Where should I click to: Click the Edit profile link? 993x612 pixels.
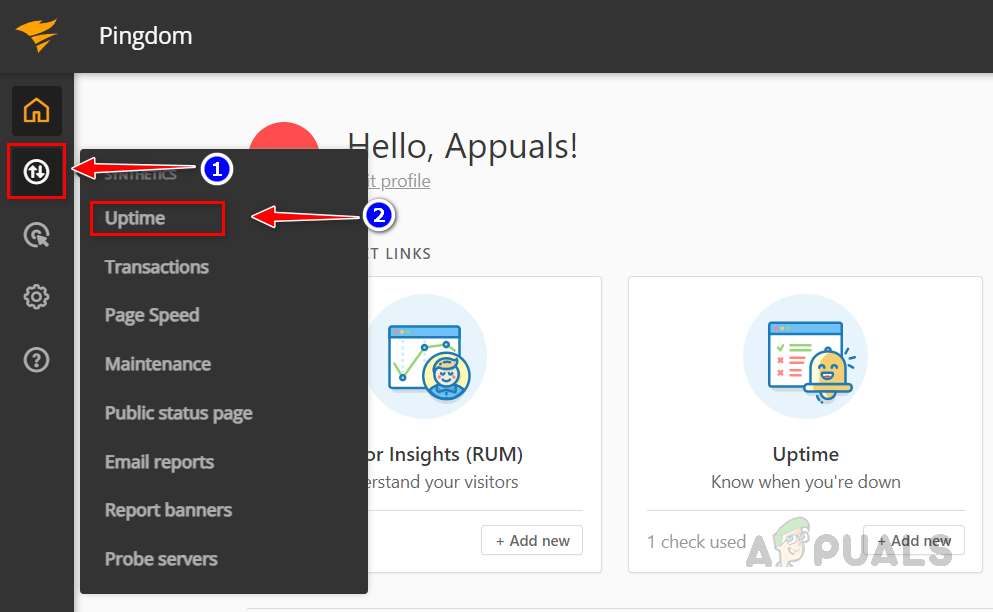click(399, 181)
